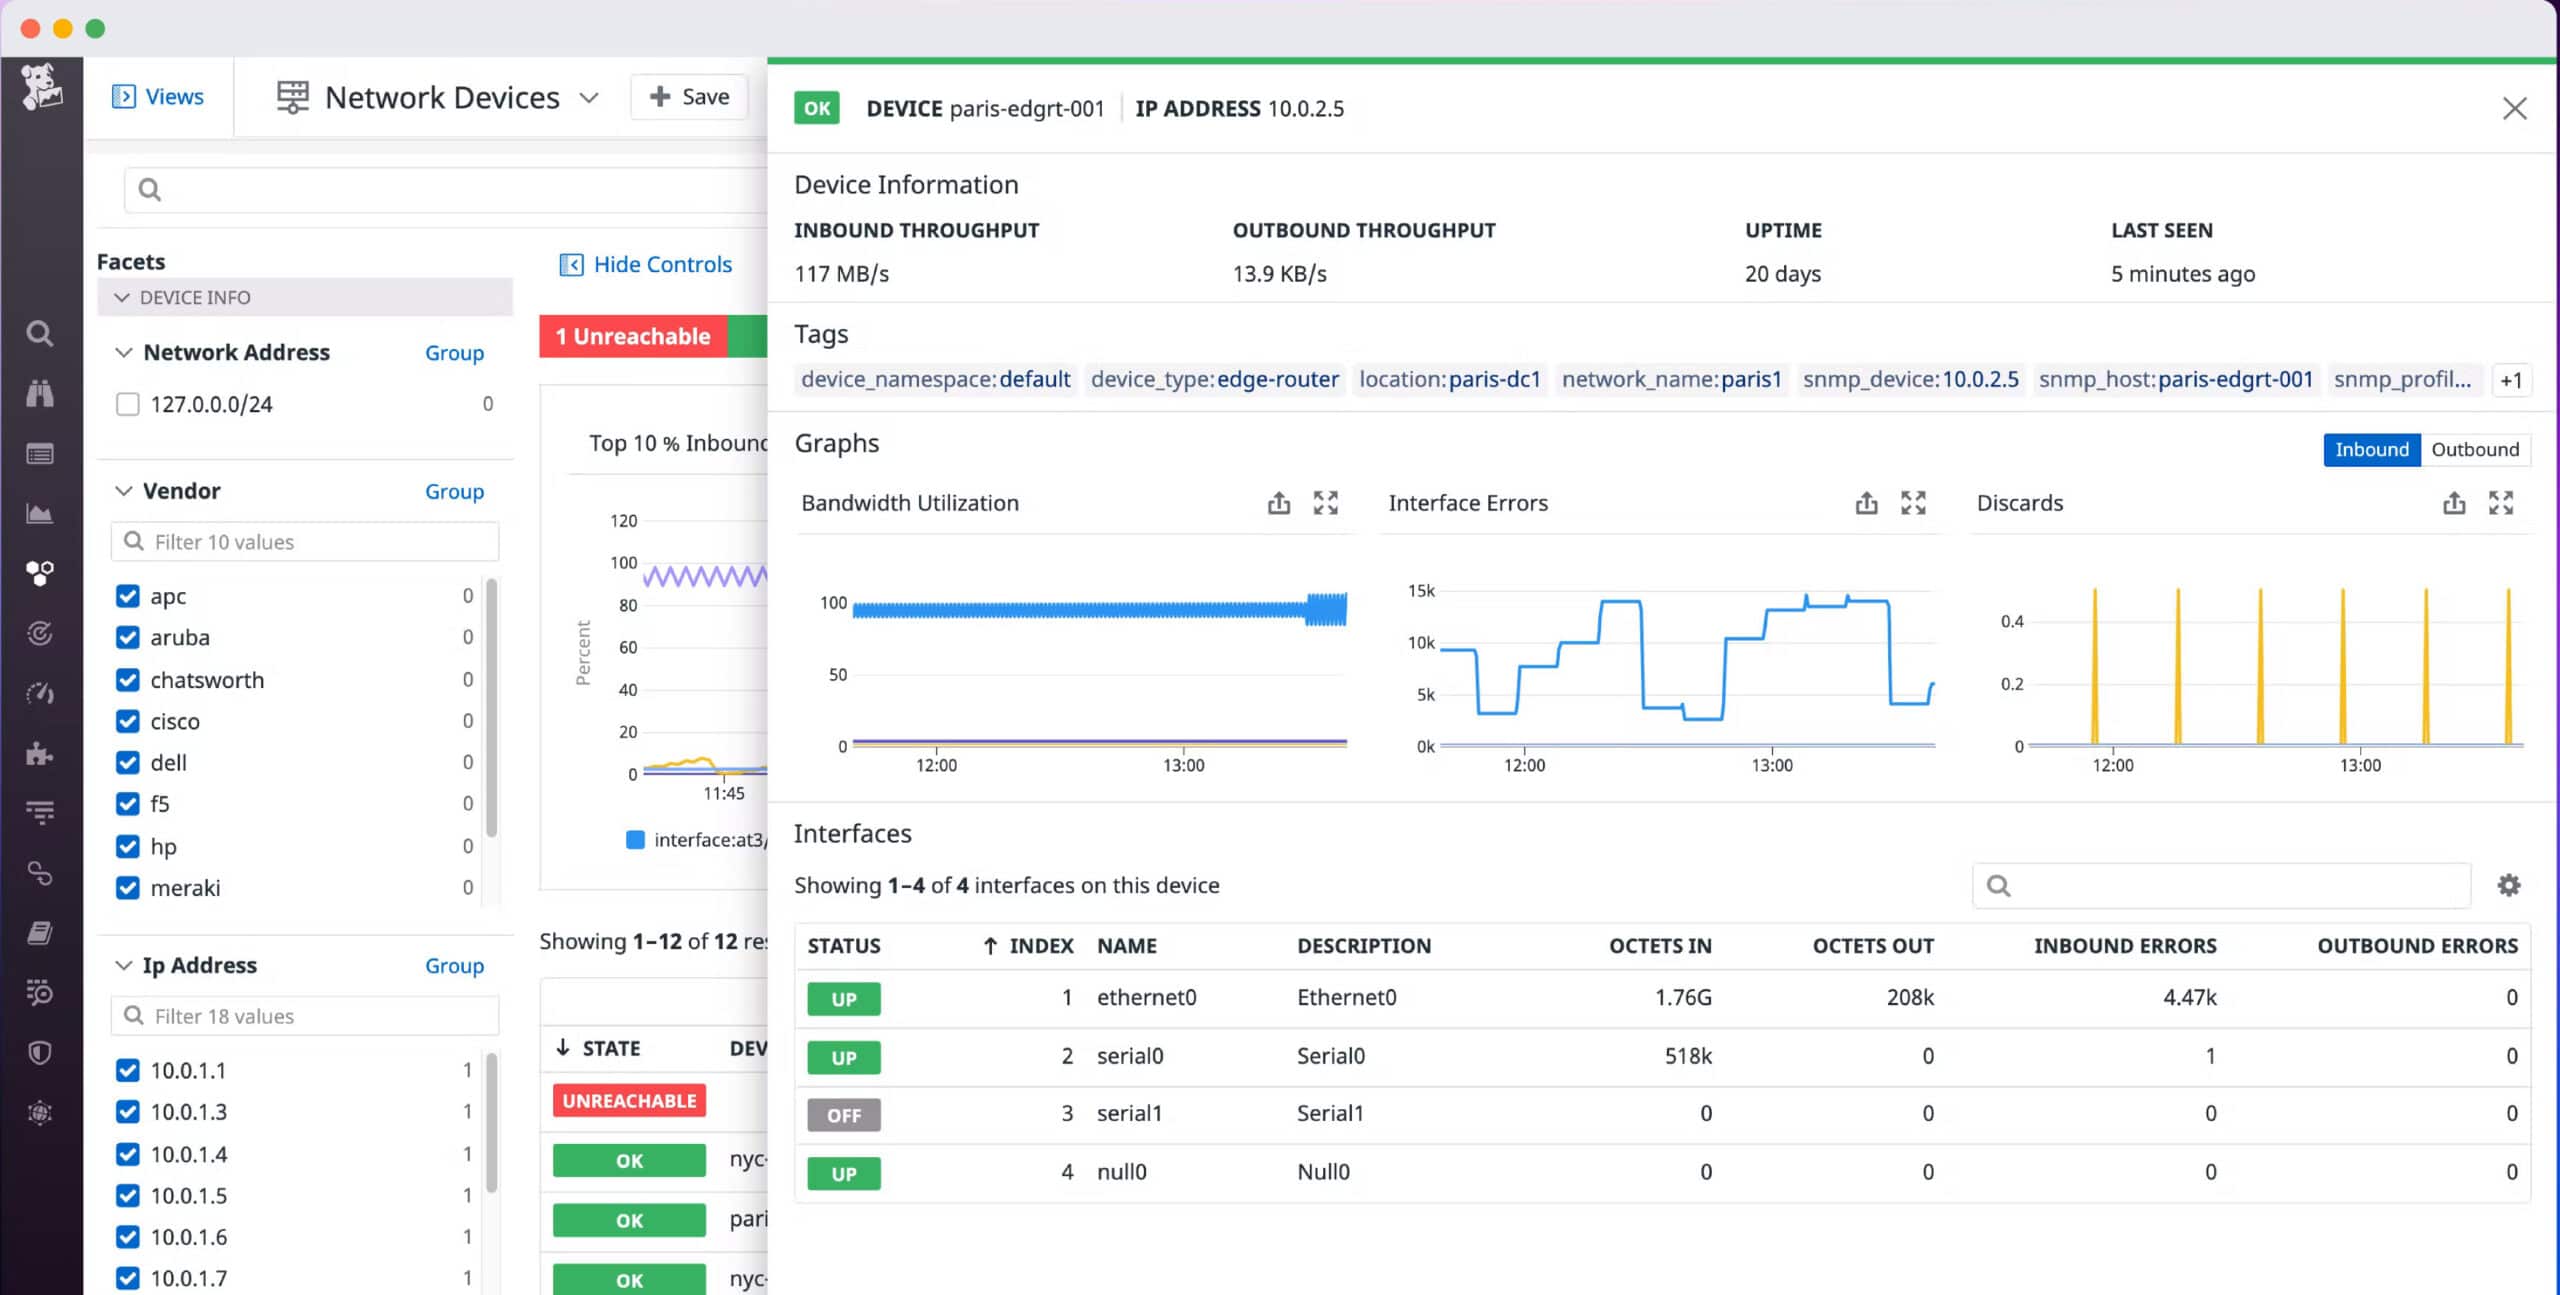2560x1295 pixels.
Task: Collapse the Network Address facet
Action: (123, 352)
